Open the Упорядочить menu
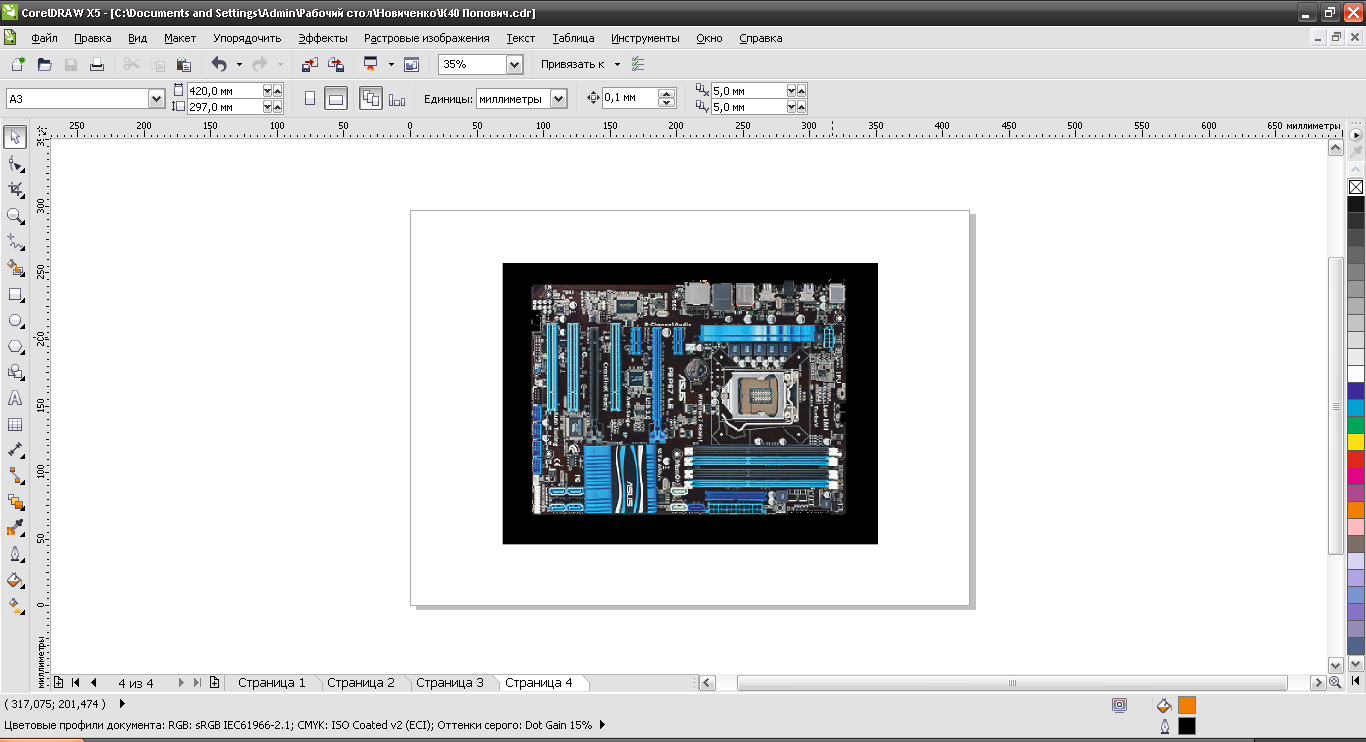The height and width of the screenshot is (742, 1366). tap(247, 38)
